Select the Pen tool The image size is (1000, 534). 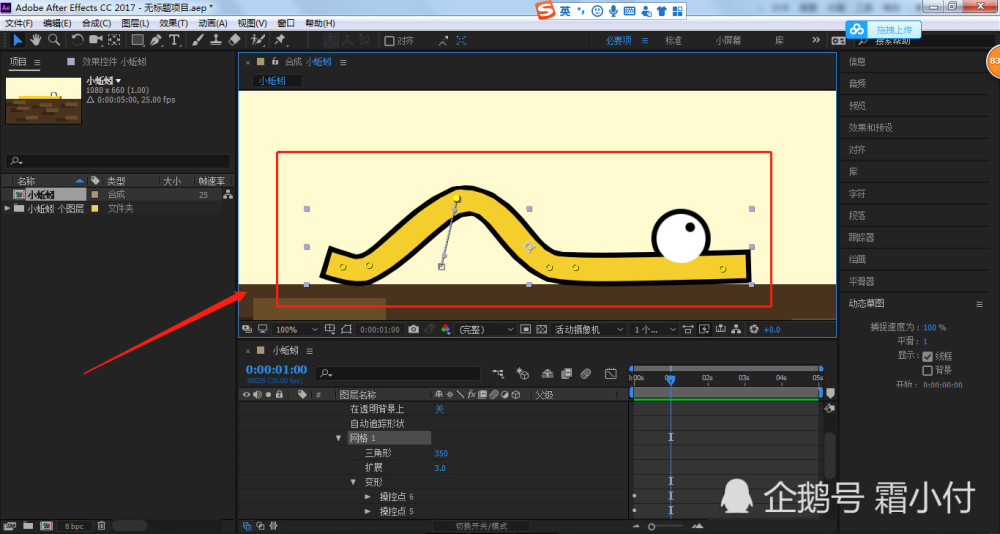pos(156,40)
